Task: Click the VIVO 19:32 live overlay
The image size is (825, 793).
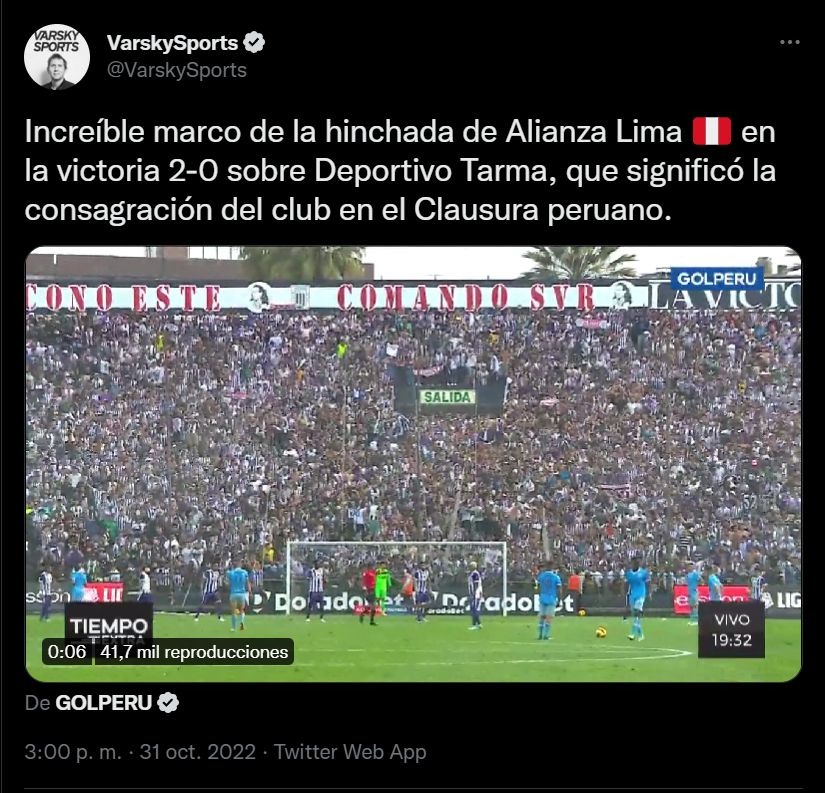Action: pyautogui.click(x=731, y=630)
